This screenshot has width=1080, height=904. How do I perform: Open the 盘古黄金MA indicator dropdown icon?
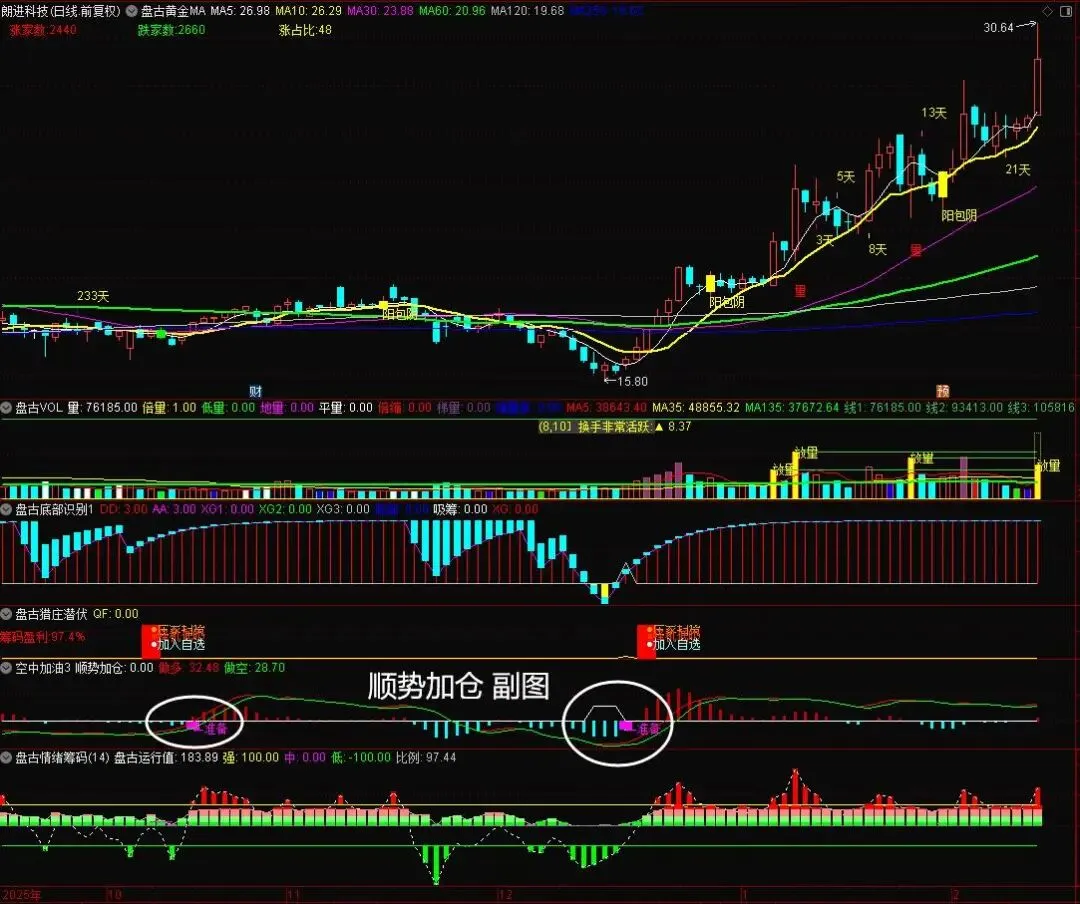pos(131,11)
